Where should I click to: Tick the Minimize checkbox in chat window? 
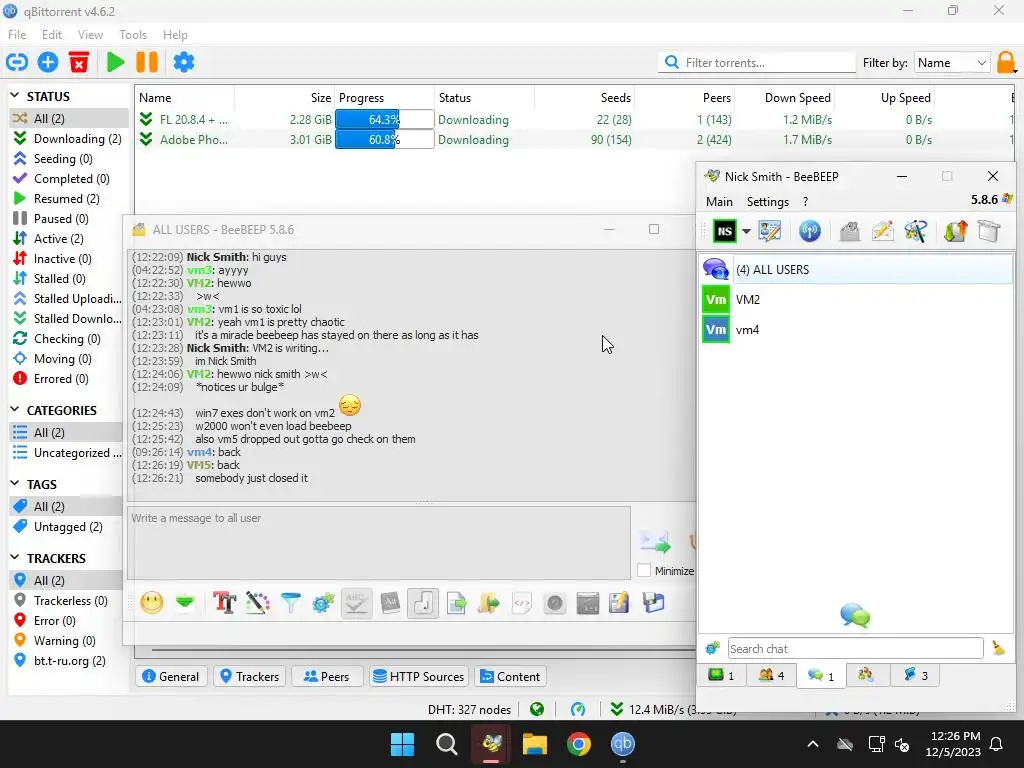[x=644, y=570]
